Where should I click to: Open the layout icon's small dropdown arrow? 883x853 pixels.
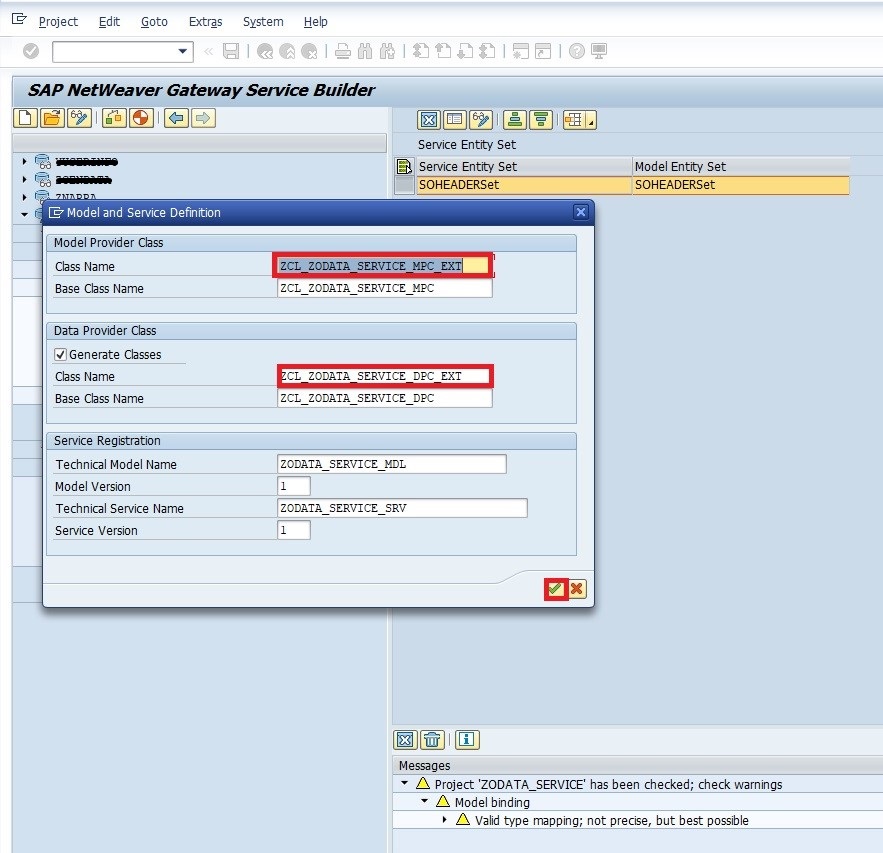[x=591, y=120]
